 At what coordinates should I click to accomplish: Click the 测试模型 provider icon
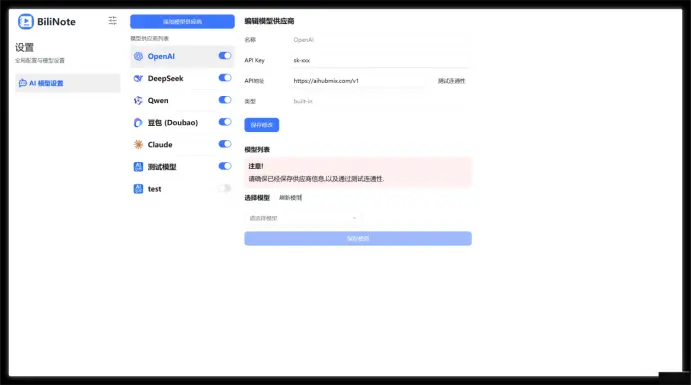click(x=138, y=167)
